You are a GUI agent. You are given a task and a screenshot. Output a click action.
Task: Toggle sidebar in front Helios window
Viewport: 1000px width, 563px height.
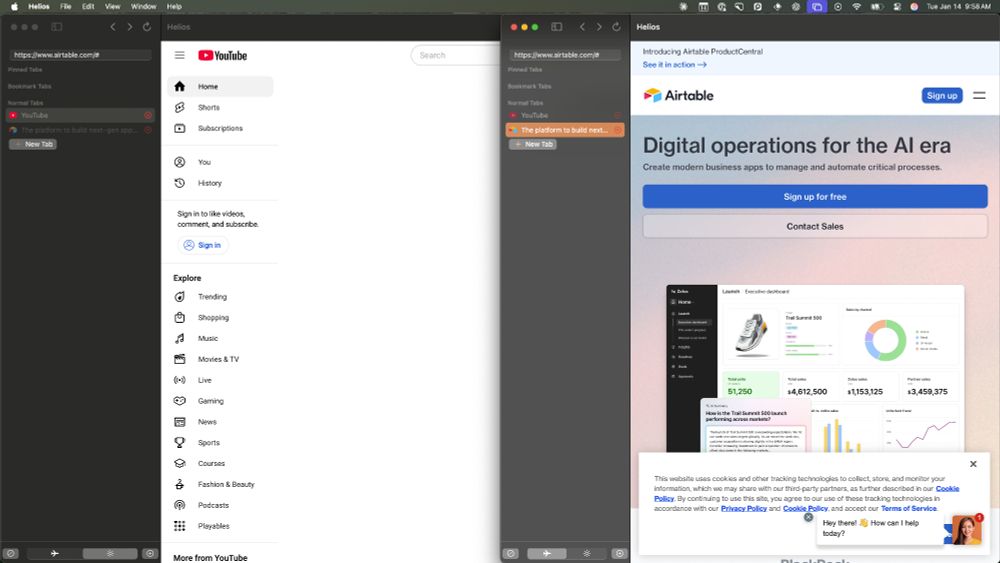coord(557,27)
